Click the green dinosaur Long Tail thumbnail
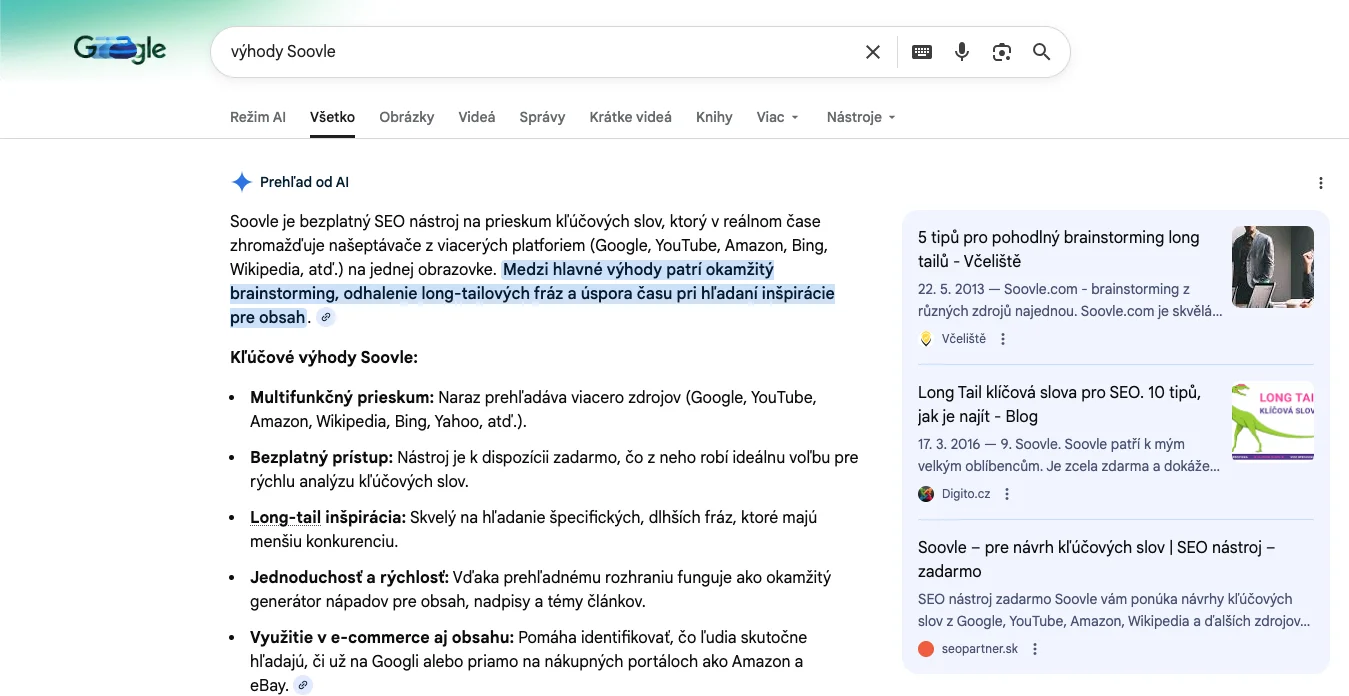 click(1272, 421)
